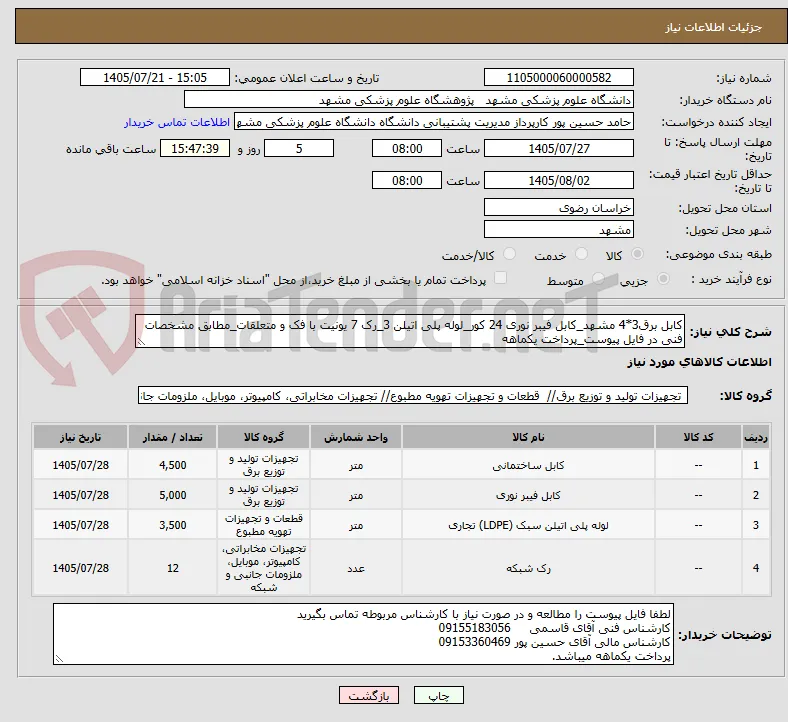Click the announcement date field 1405/07/21 - 15:05
788x722 pixels.
pyautogui.click(x=155, y=78)
